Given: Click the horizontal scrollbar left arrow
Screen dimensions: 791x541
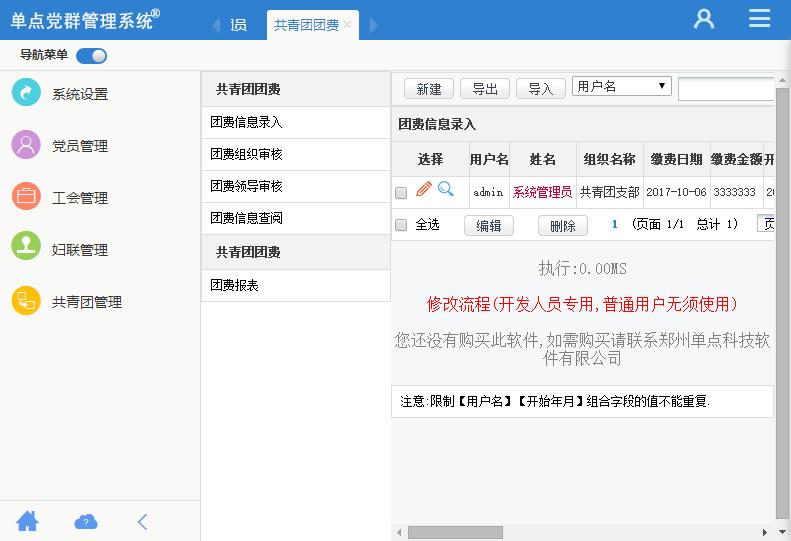Looking at the screenshot, I should 399,532.
